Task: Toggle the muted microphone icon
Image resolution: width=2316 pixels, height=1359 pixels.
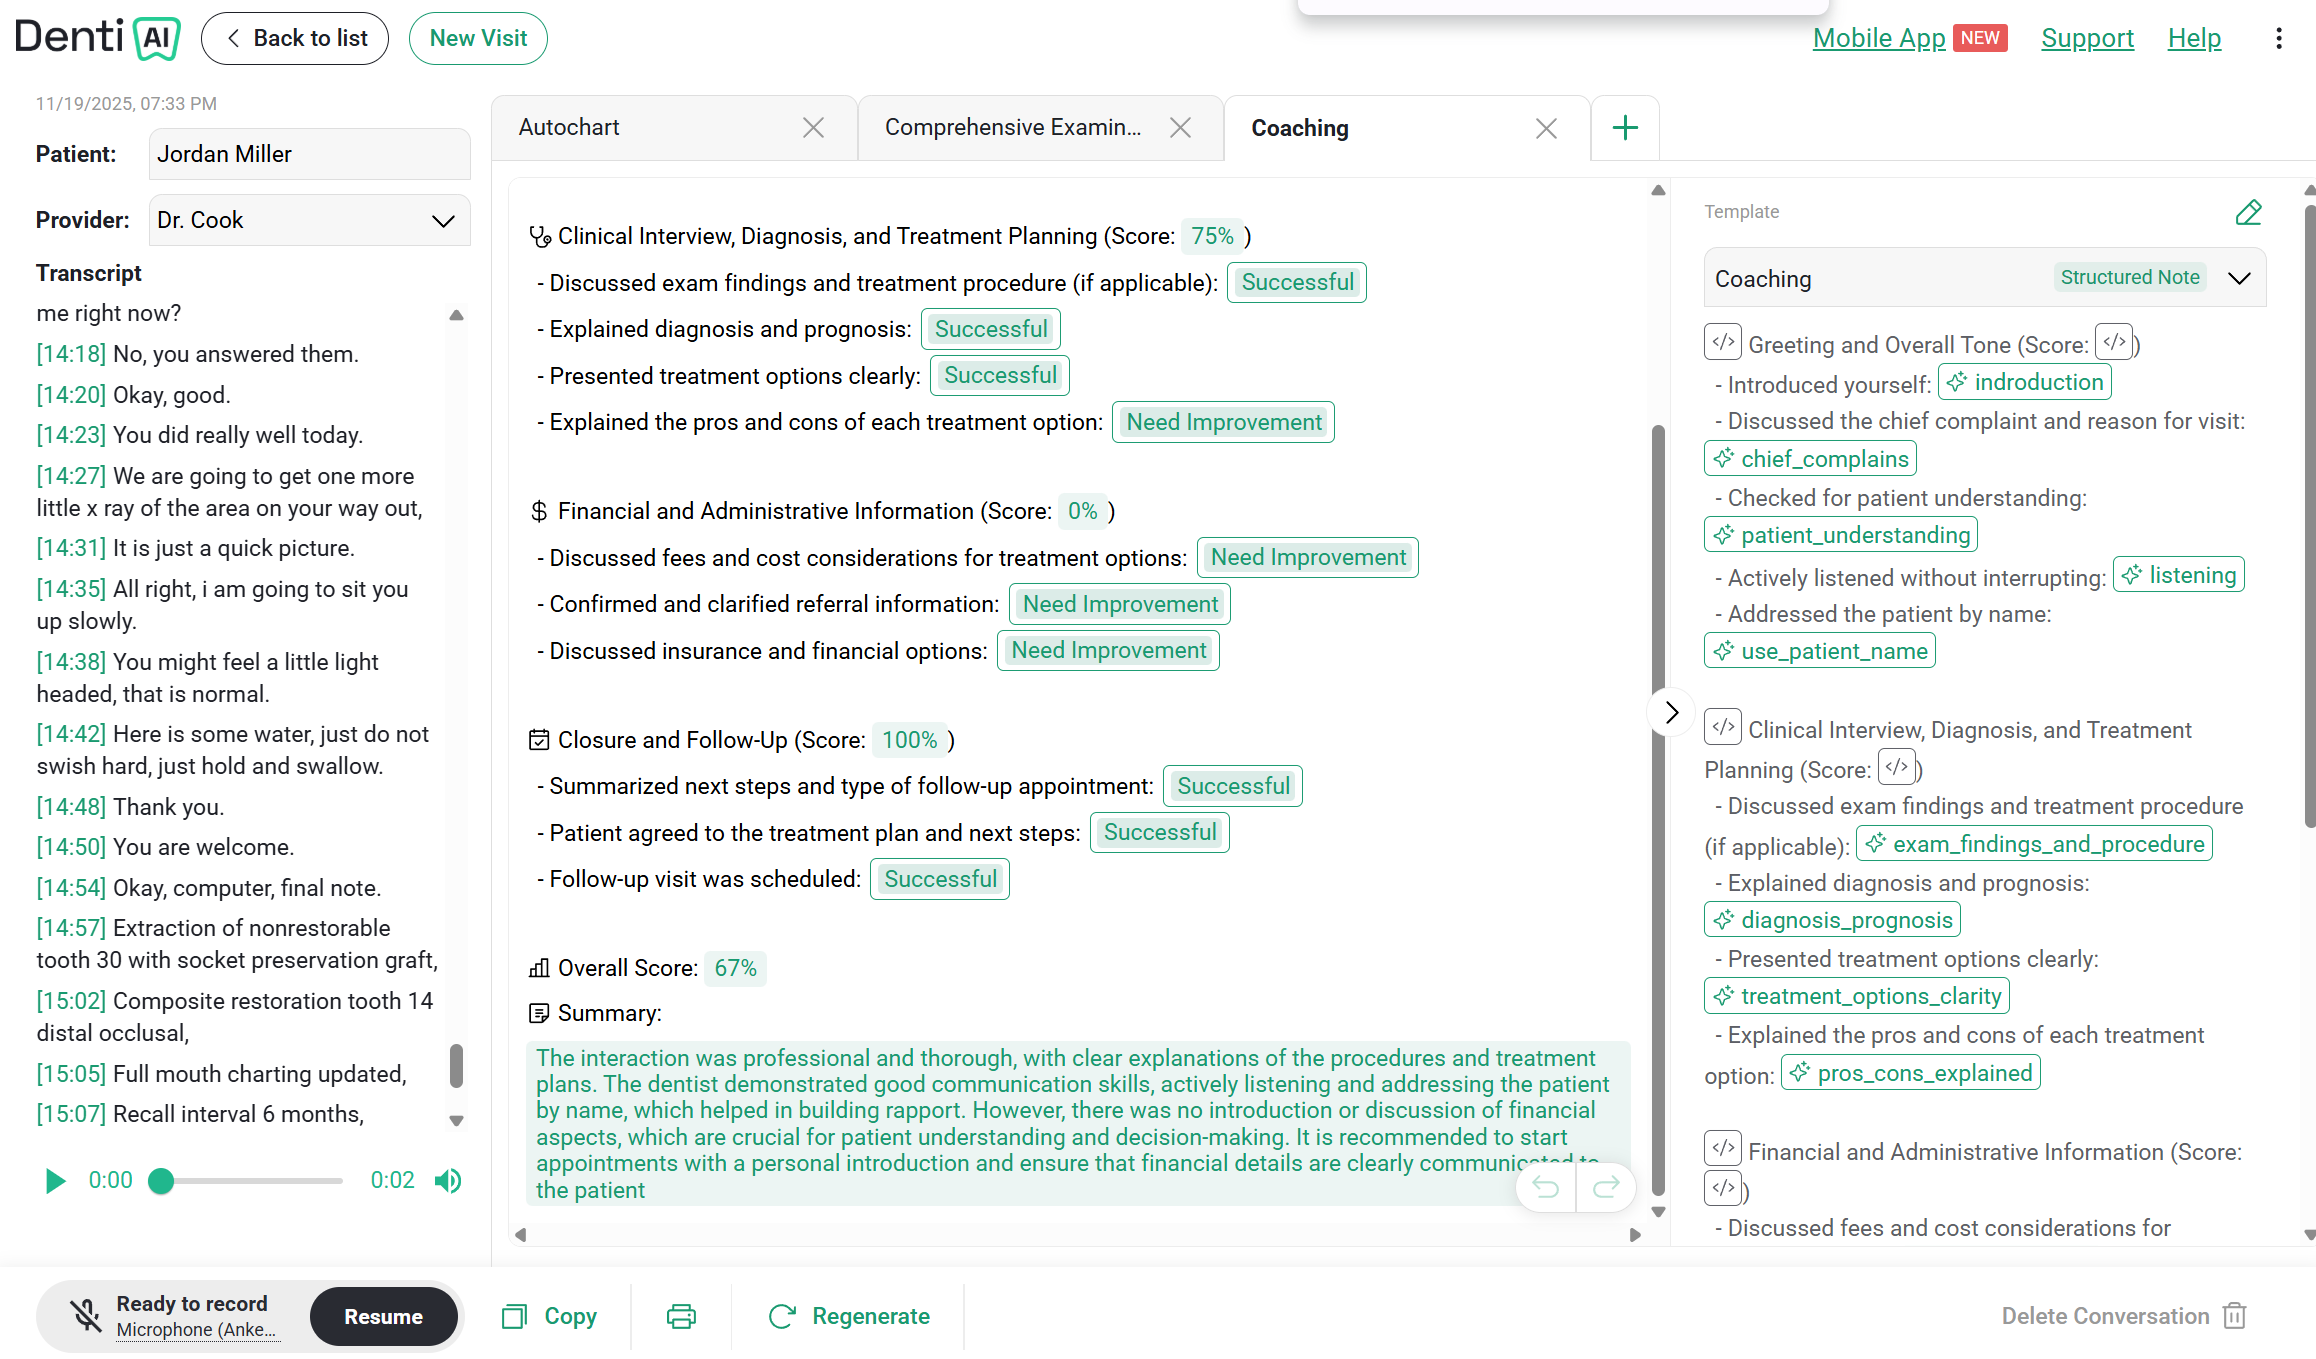Action: coord(86,1316)
